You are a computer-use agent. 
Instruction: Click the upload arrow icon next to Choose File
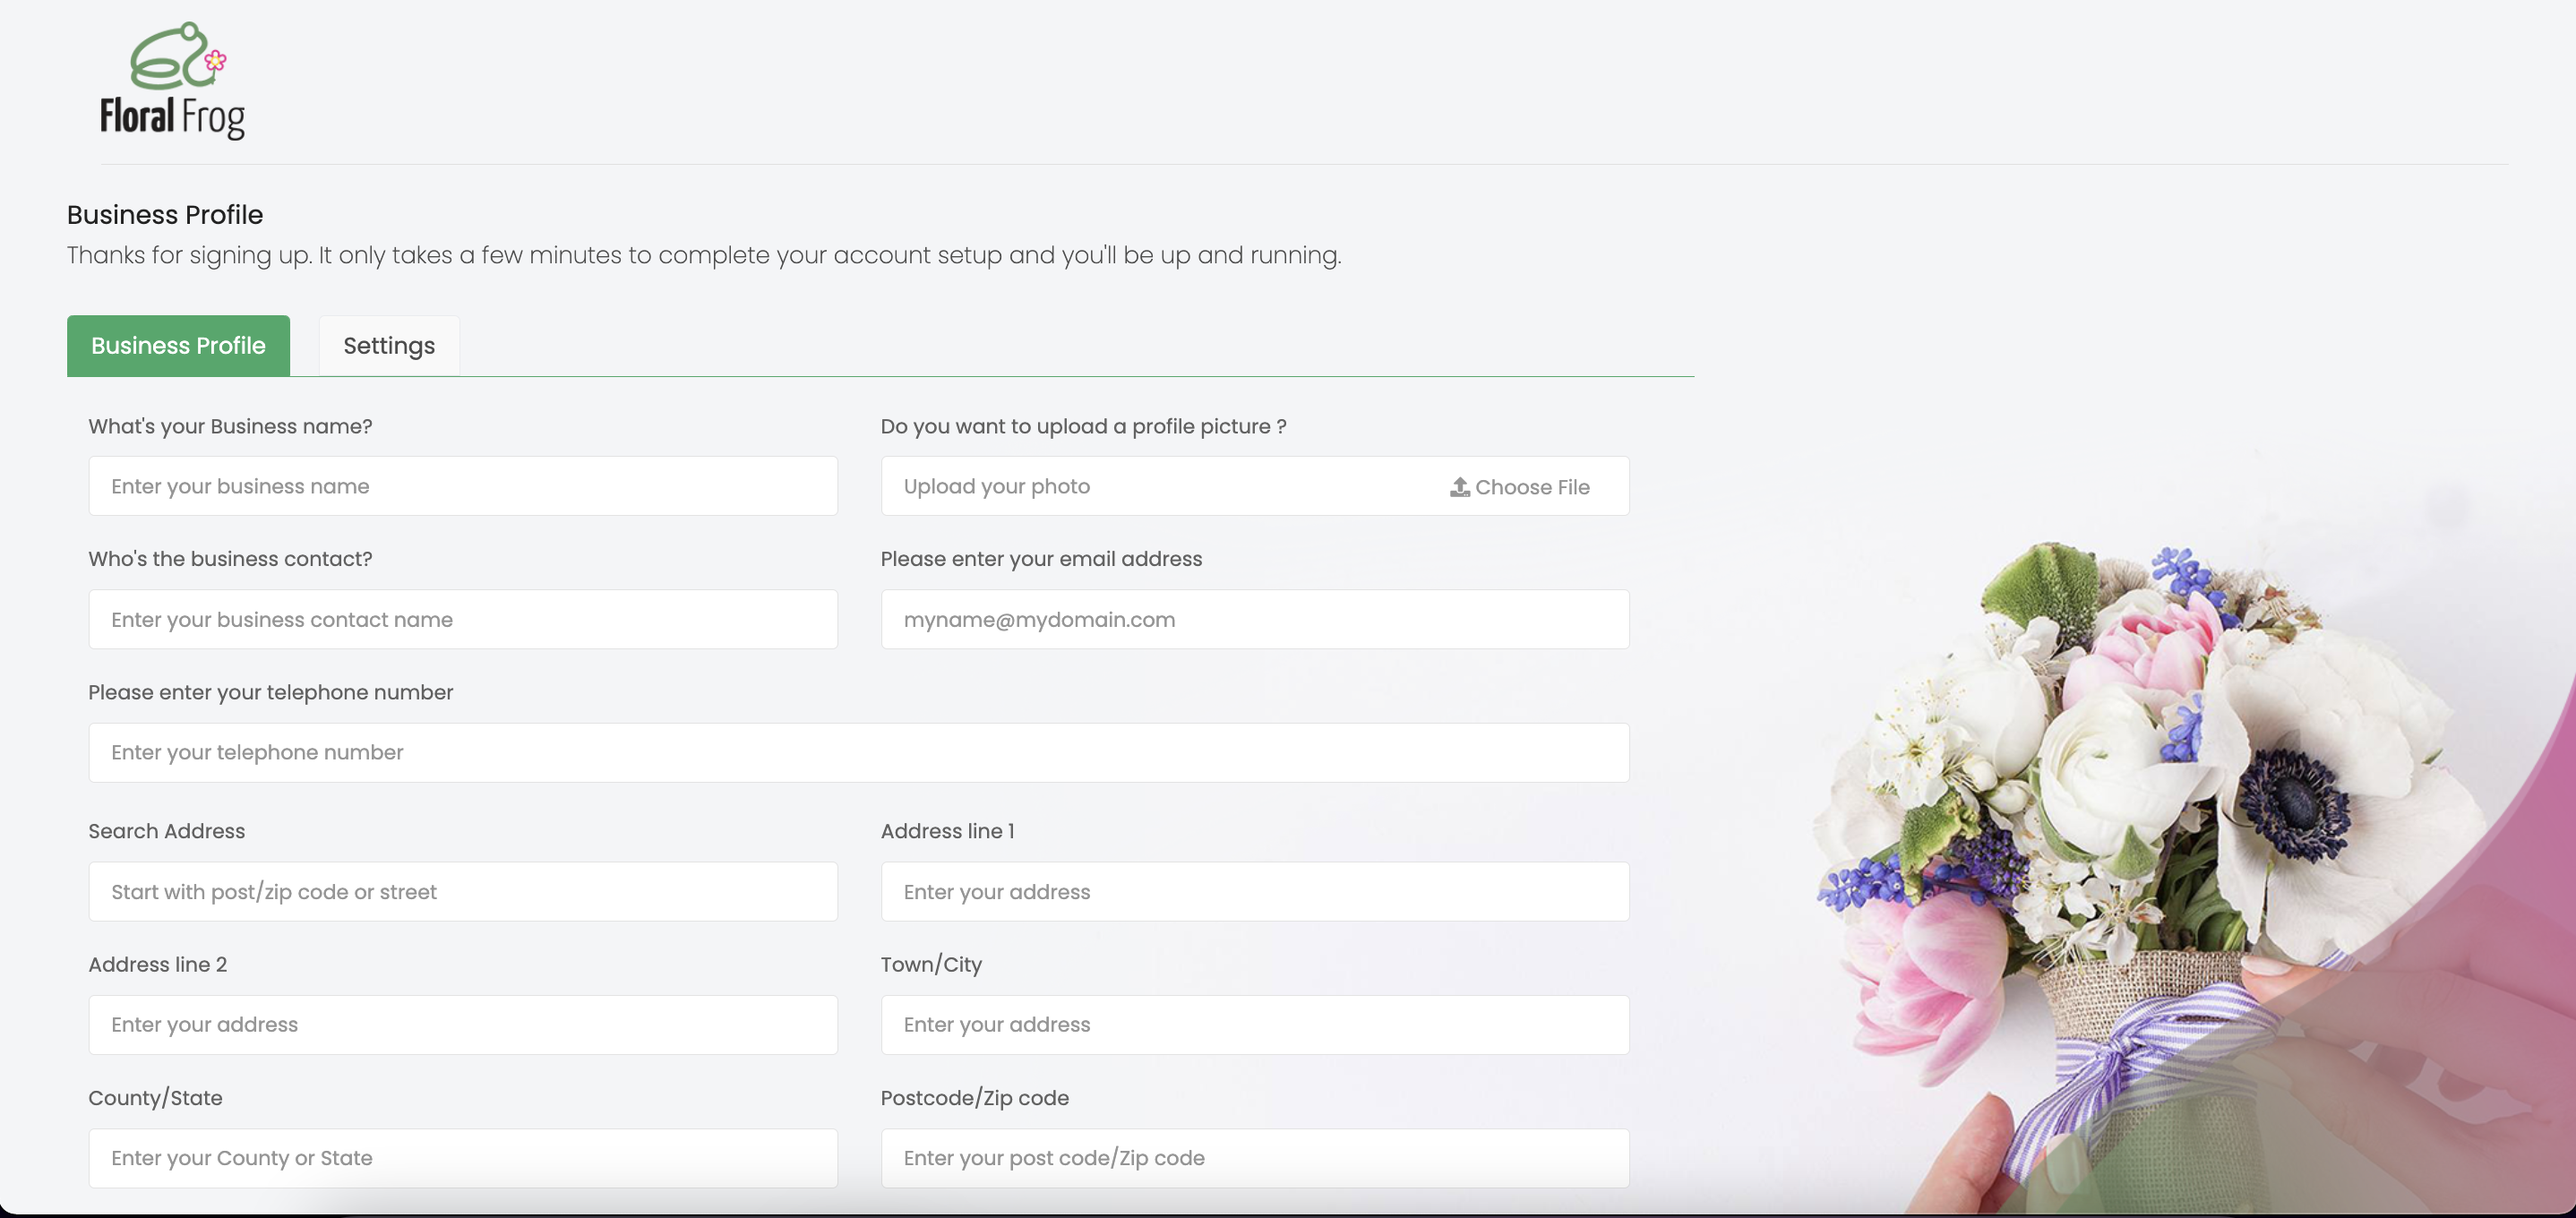(x=1459, y=487)
